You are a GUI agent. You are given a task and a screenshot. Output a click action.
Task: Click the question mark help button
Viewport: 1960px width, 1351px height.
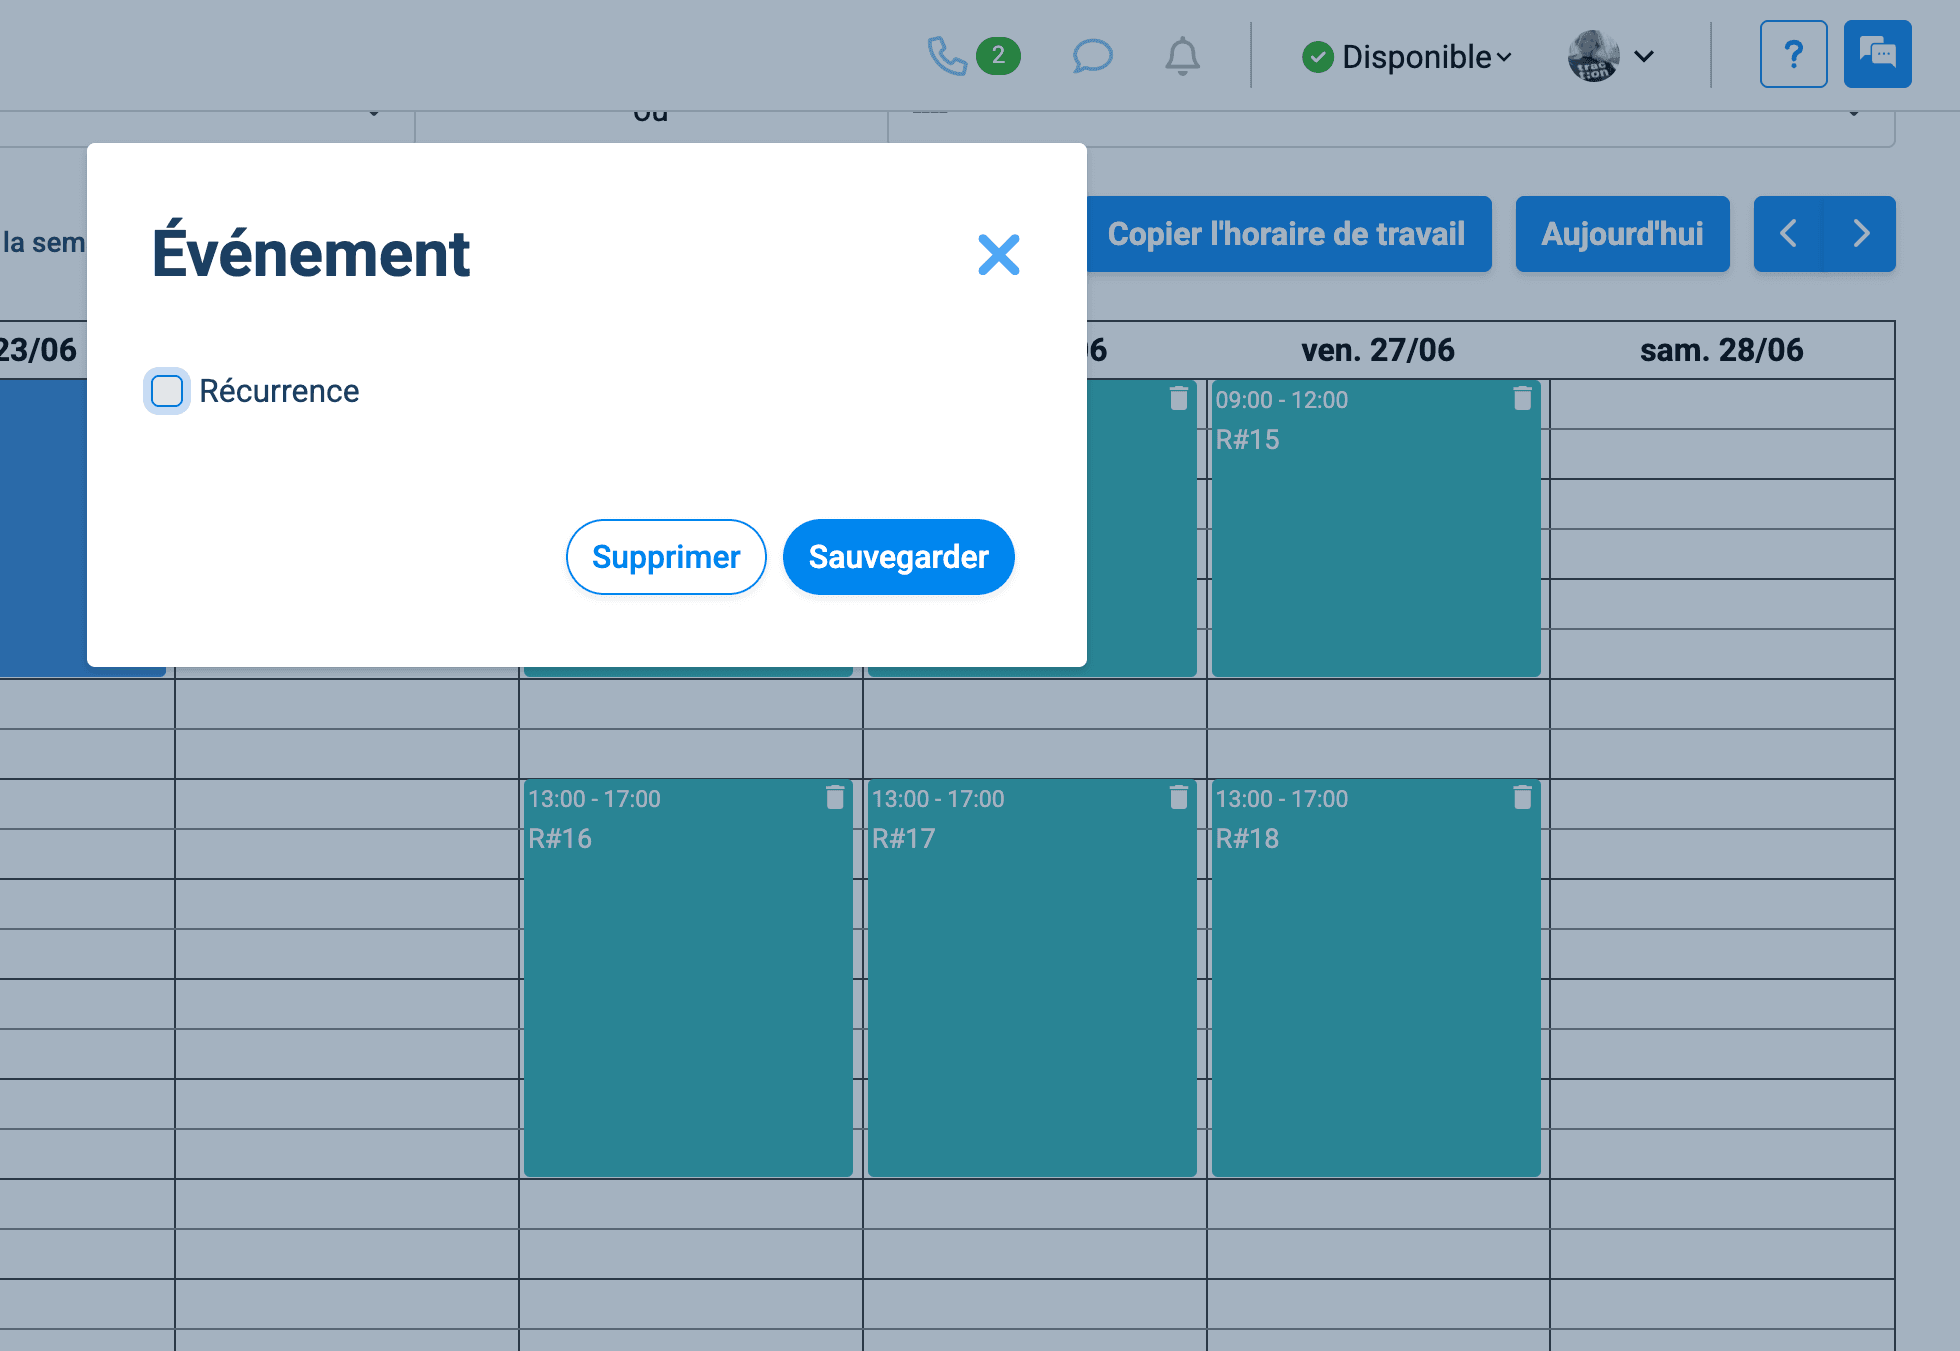[x=1793, y=54]
